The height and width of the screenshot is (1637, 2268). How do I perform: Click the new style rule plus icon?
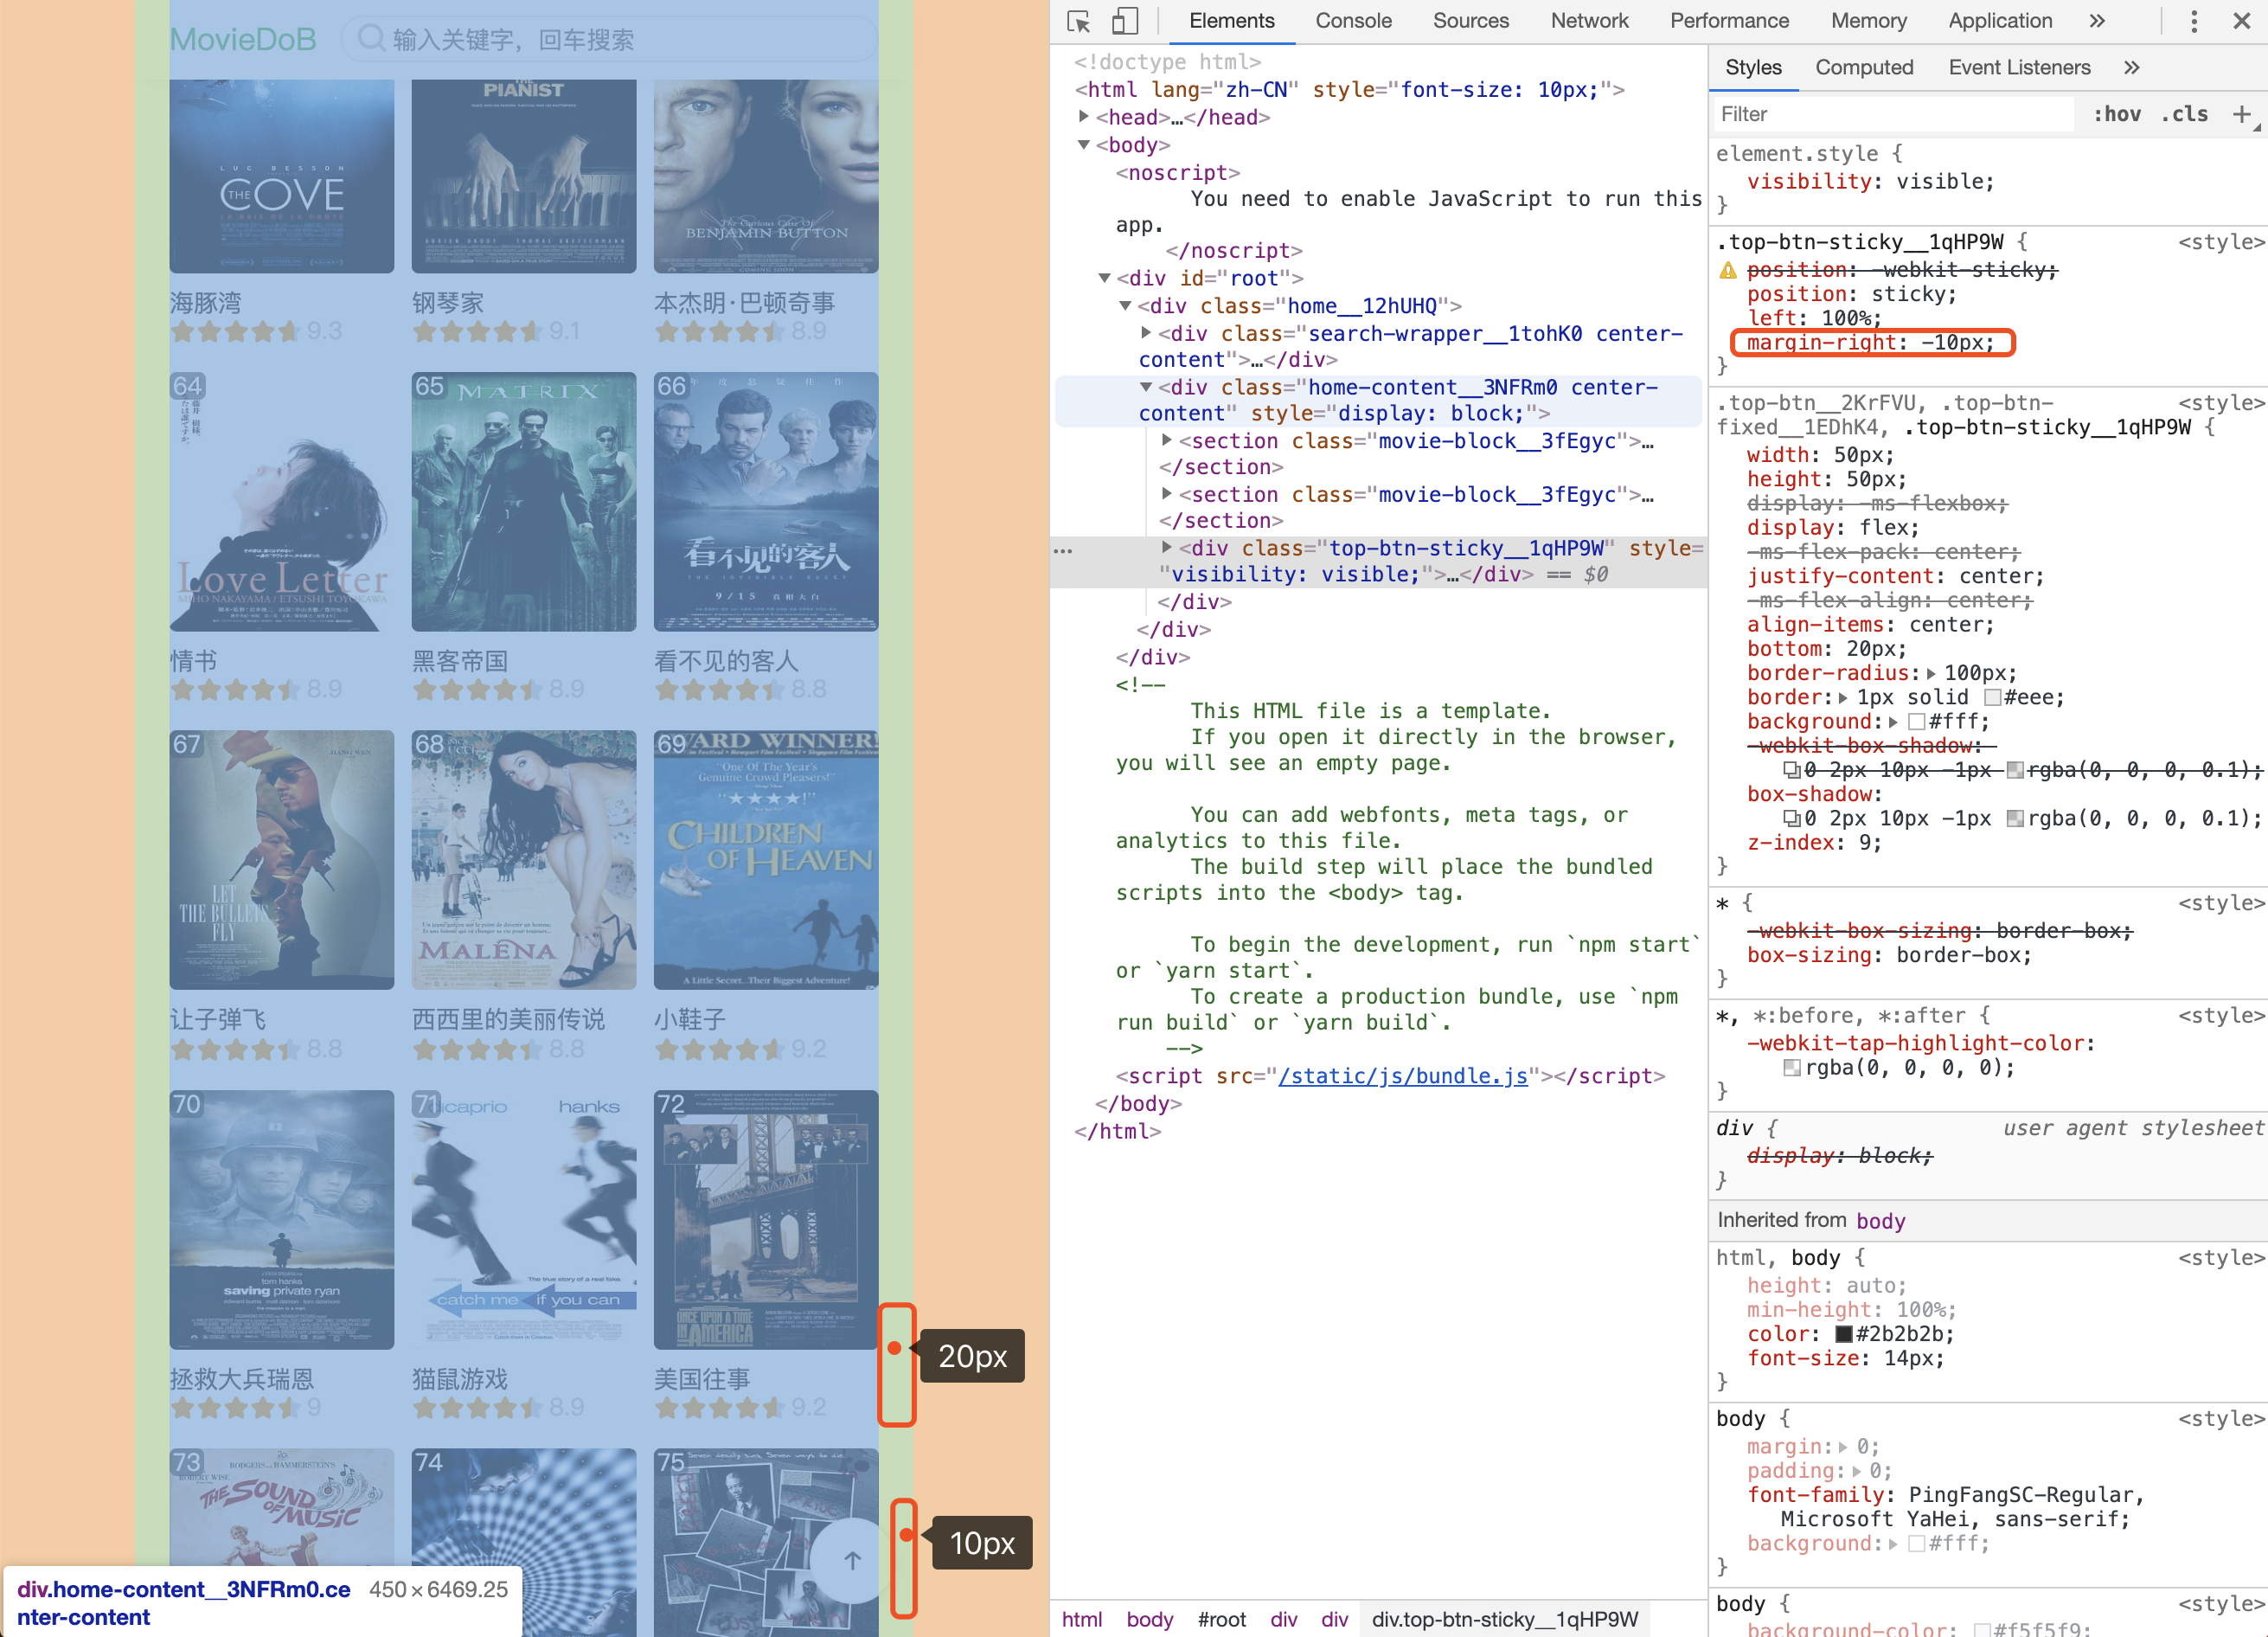click(x=2241, y=114)
